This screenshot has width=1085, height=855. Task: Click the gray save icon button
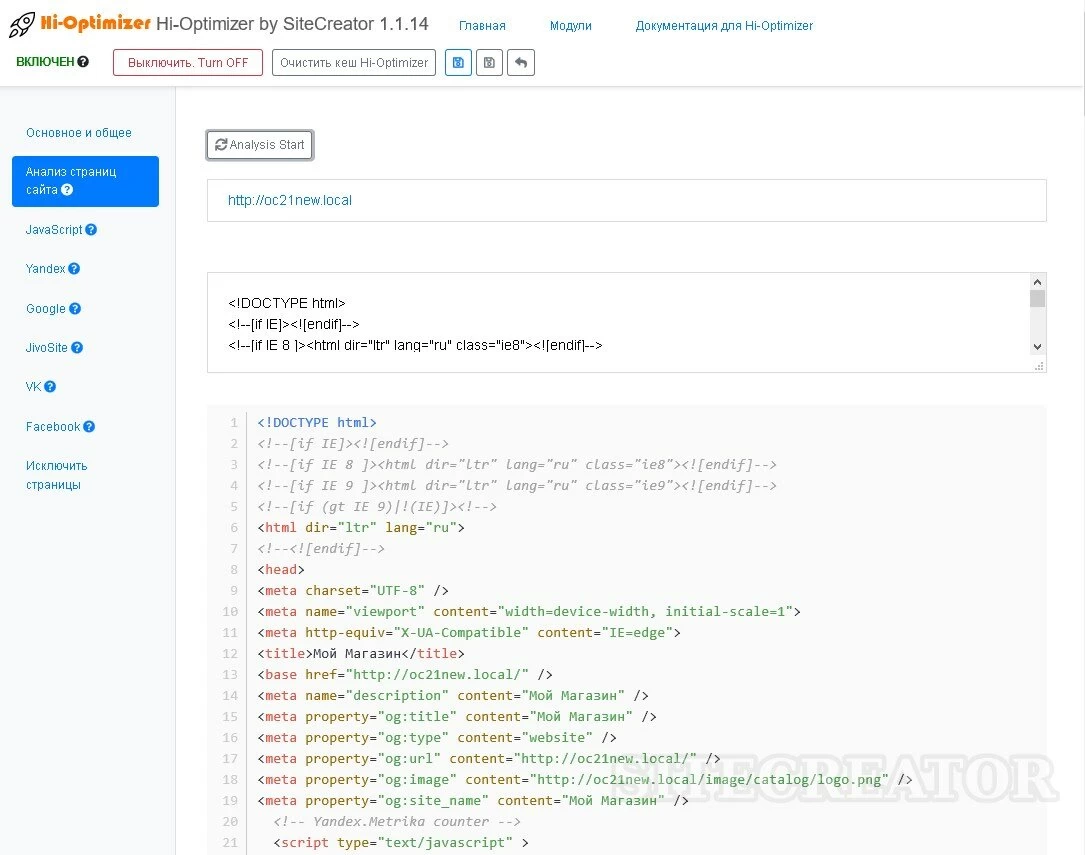tap(489, 62)
